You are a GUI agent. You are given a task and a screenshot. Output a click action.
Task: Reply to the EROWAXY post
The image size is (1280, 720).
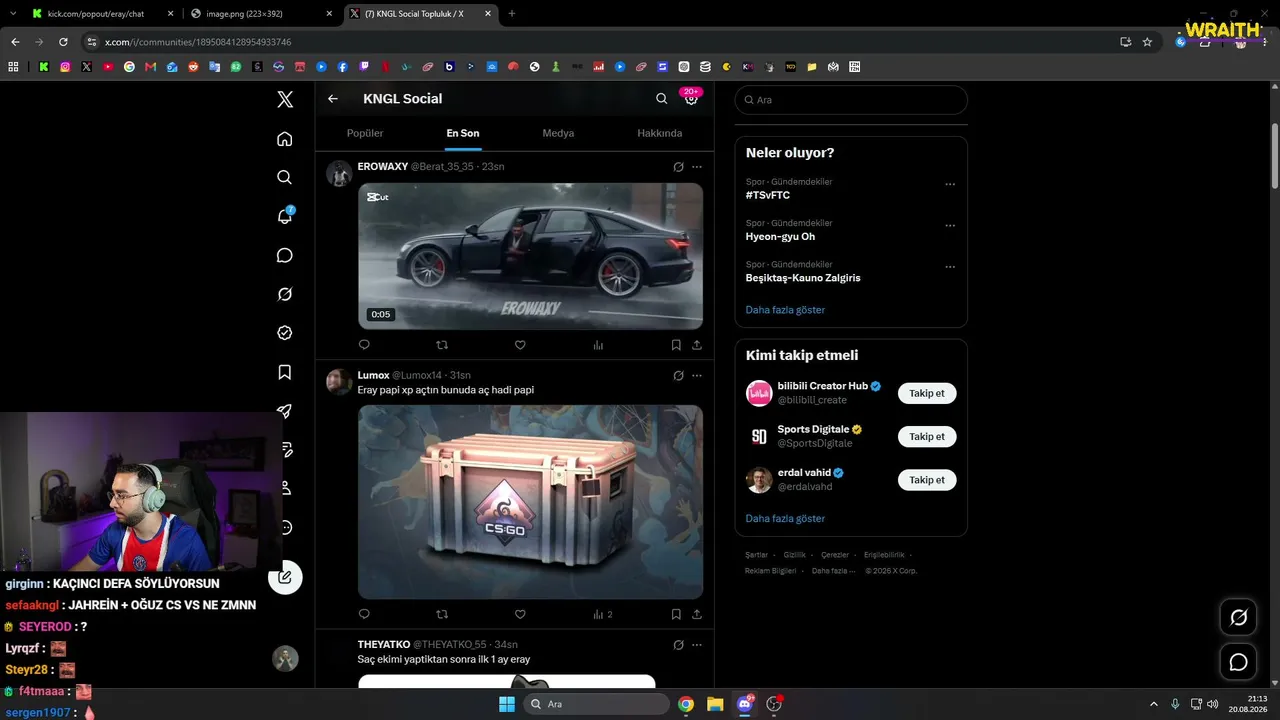tap(364, 345)
